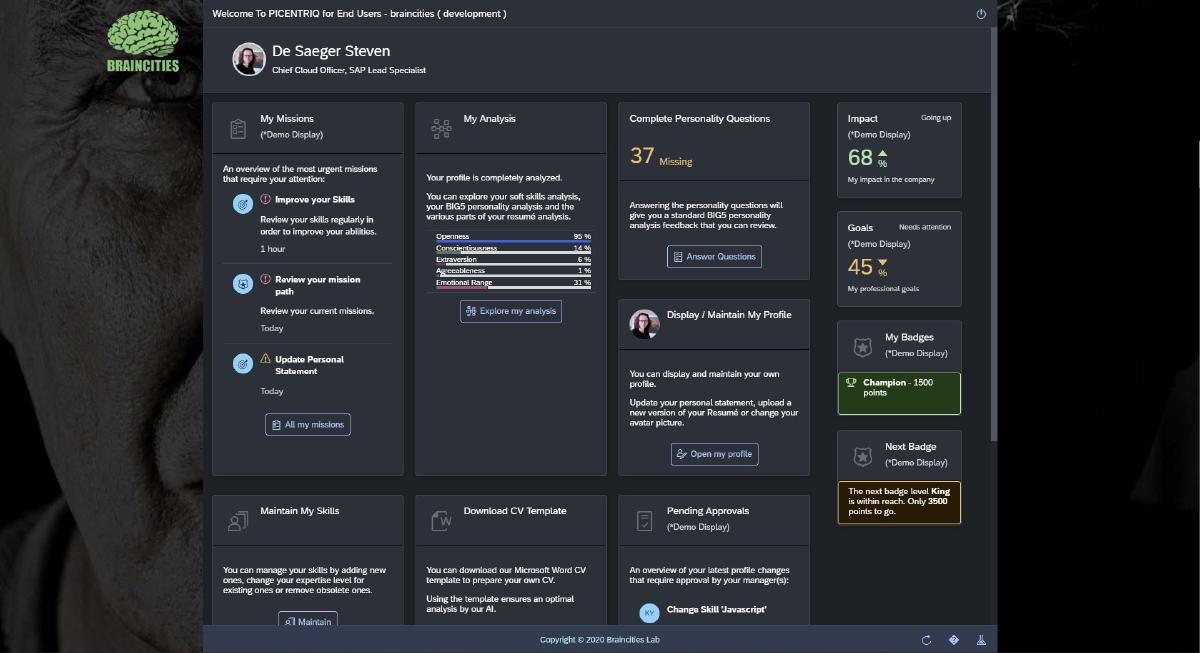
Task: Click the Maintain My Skills icon
Action: [238, 520]
